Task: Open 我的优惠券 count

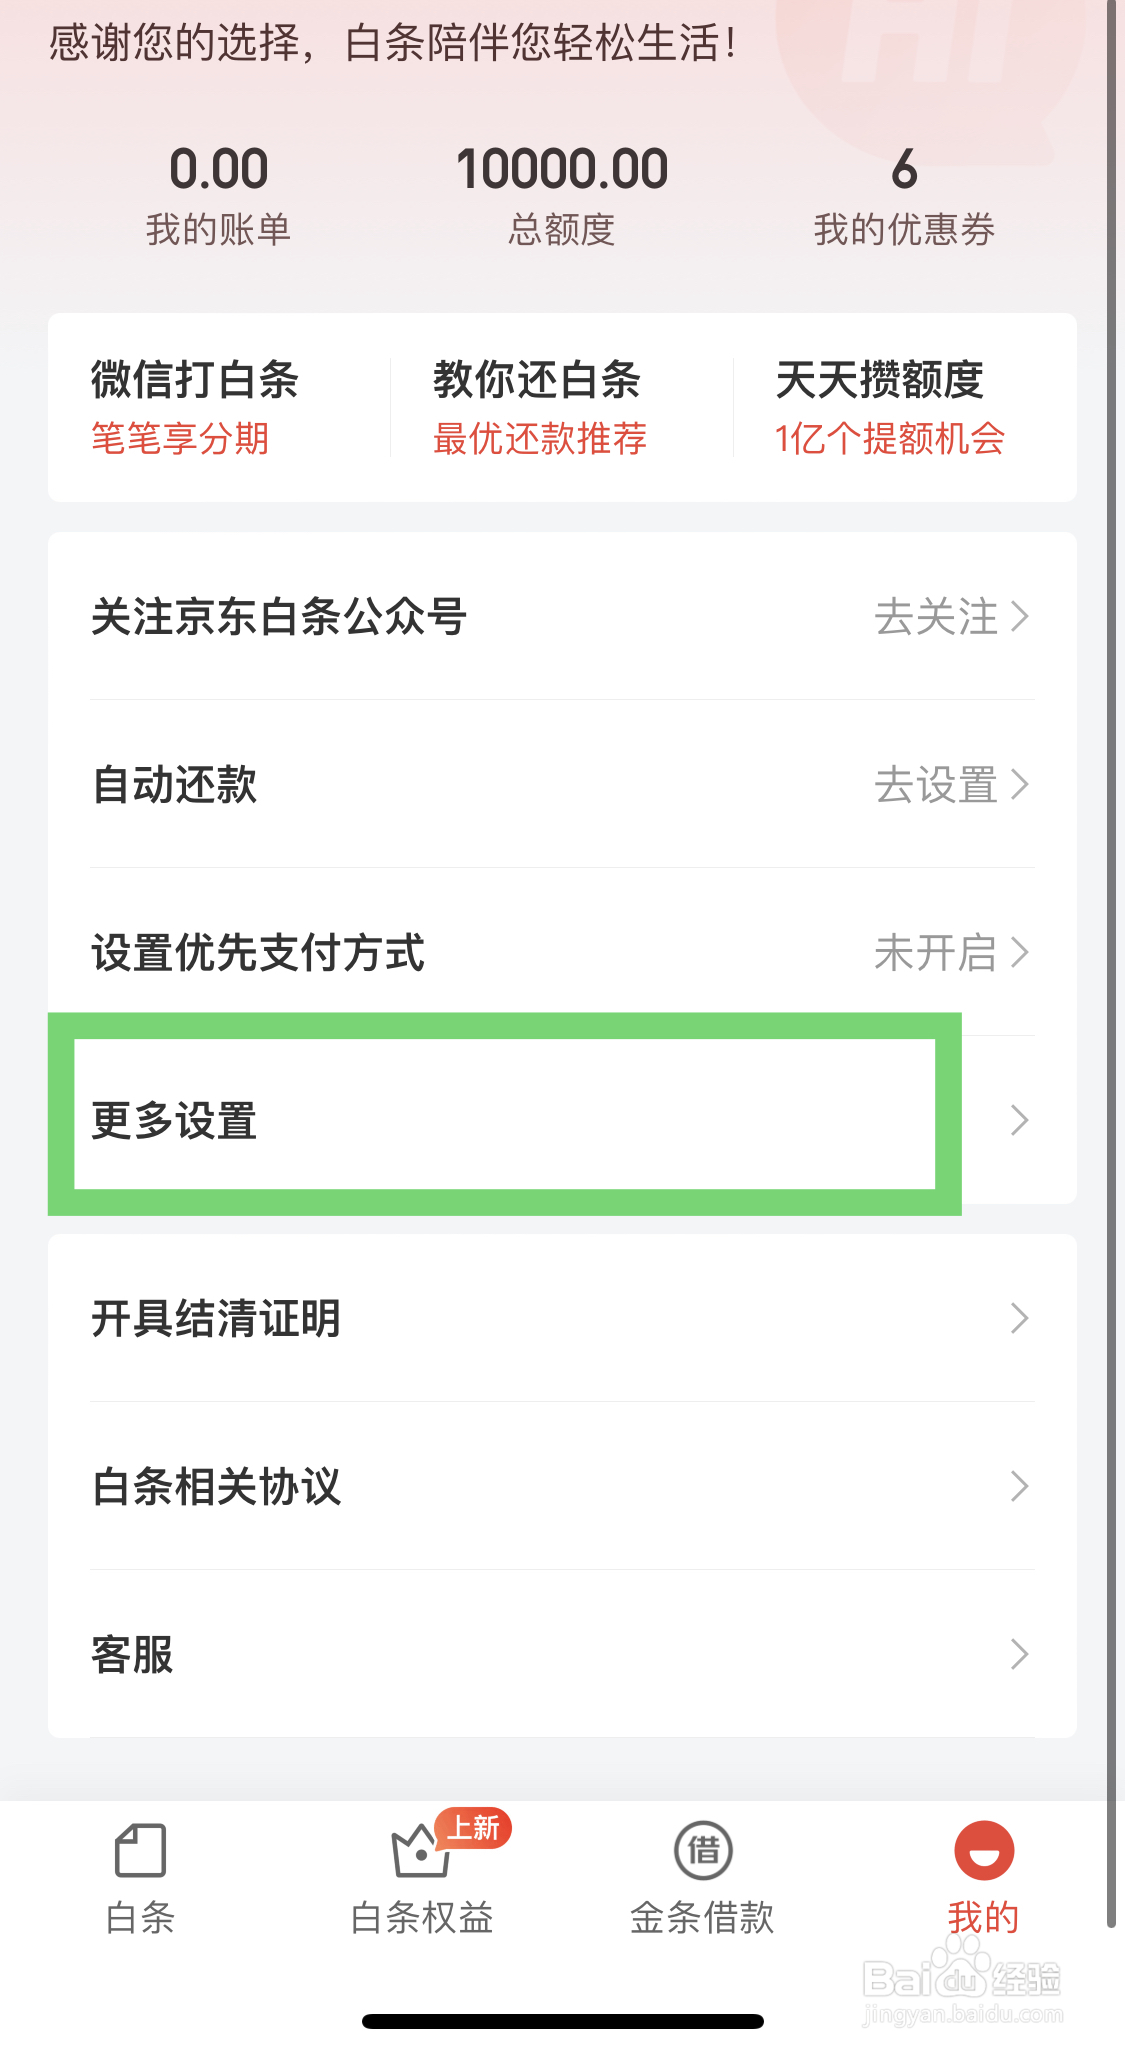Action: point(904,170)
